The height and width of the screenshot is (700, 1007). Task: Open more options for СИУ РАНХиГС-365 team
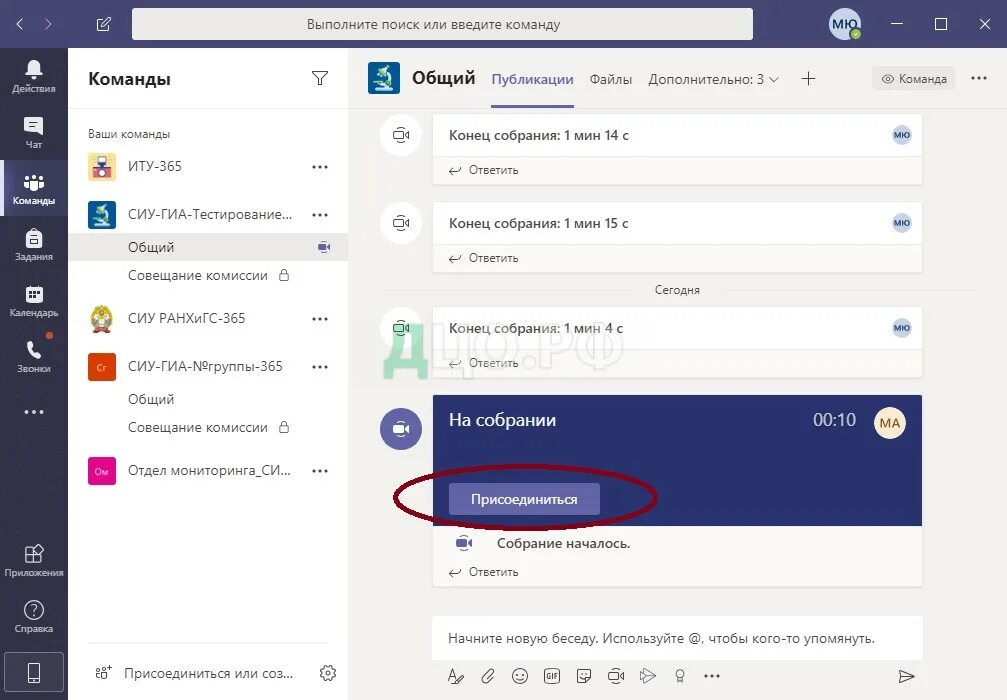(320, 319)
